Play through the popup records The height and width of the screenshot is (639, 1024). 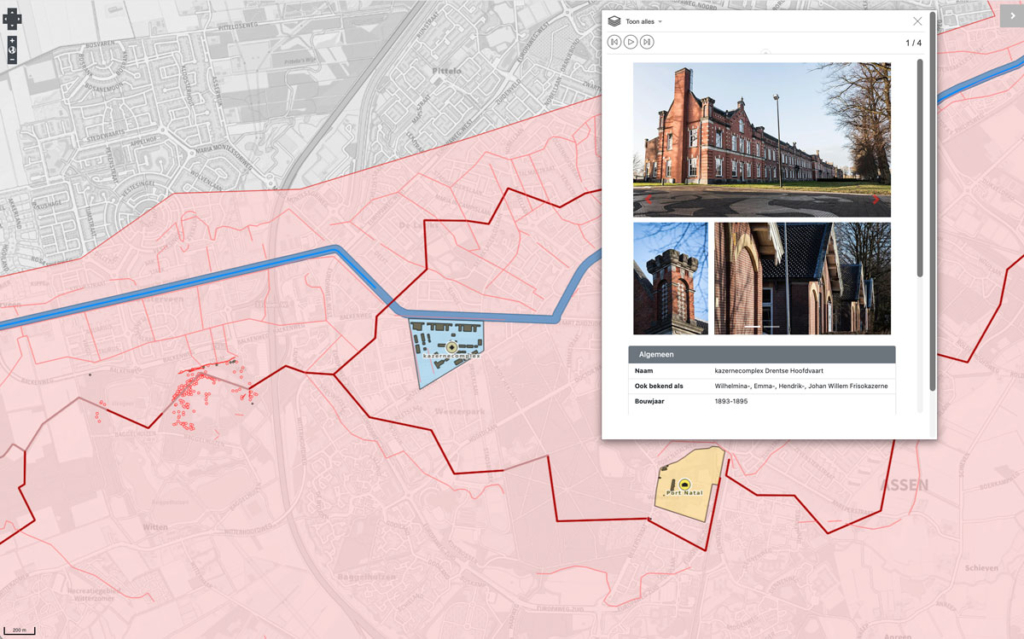pos(631,42)
